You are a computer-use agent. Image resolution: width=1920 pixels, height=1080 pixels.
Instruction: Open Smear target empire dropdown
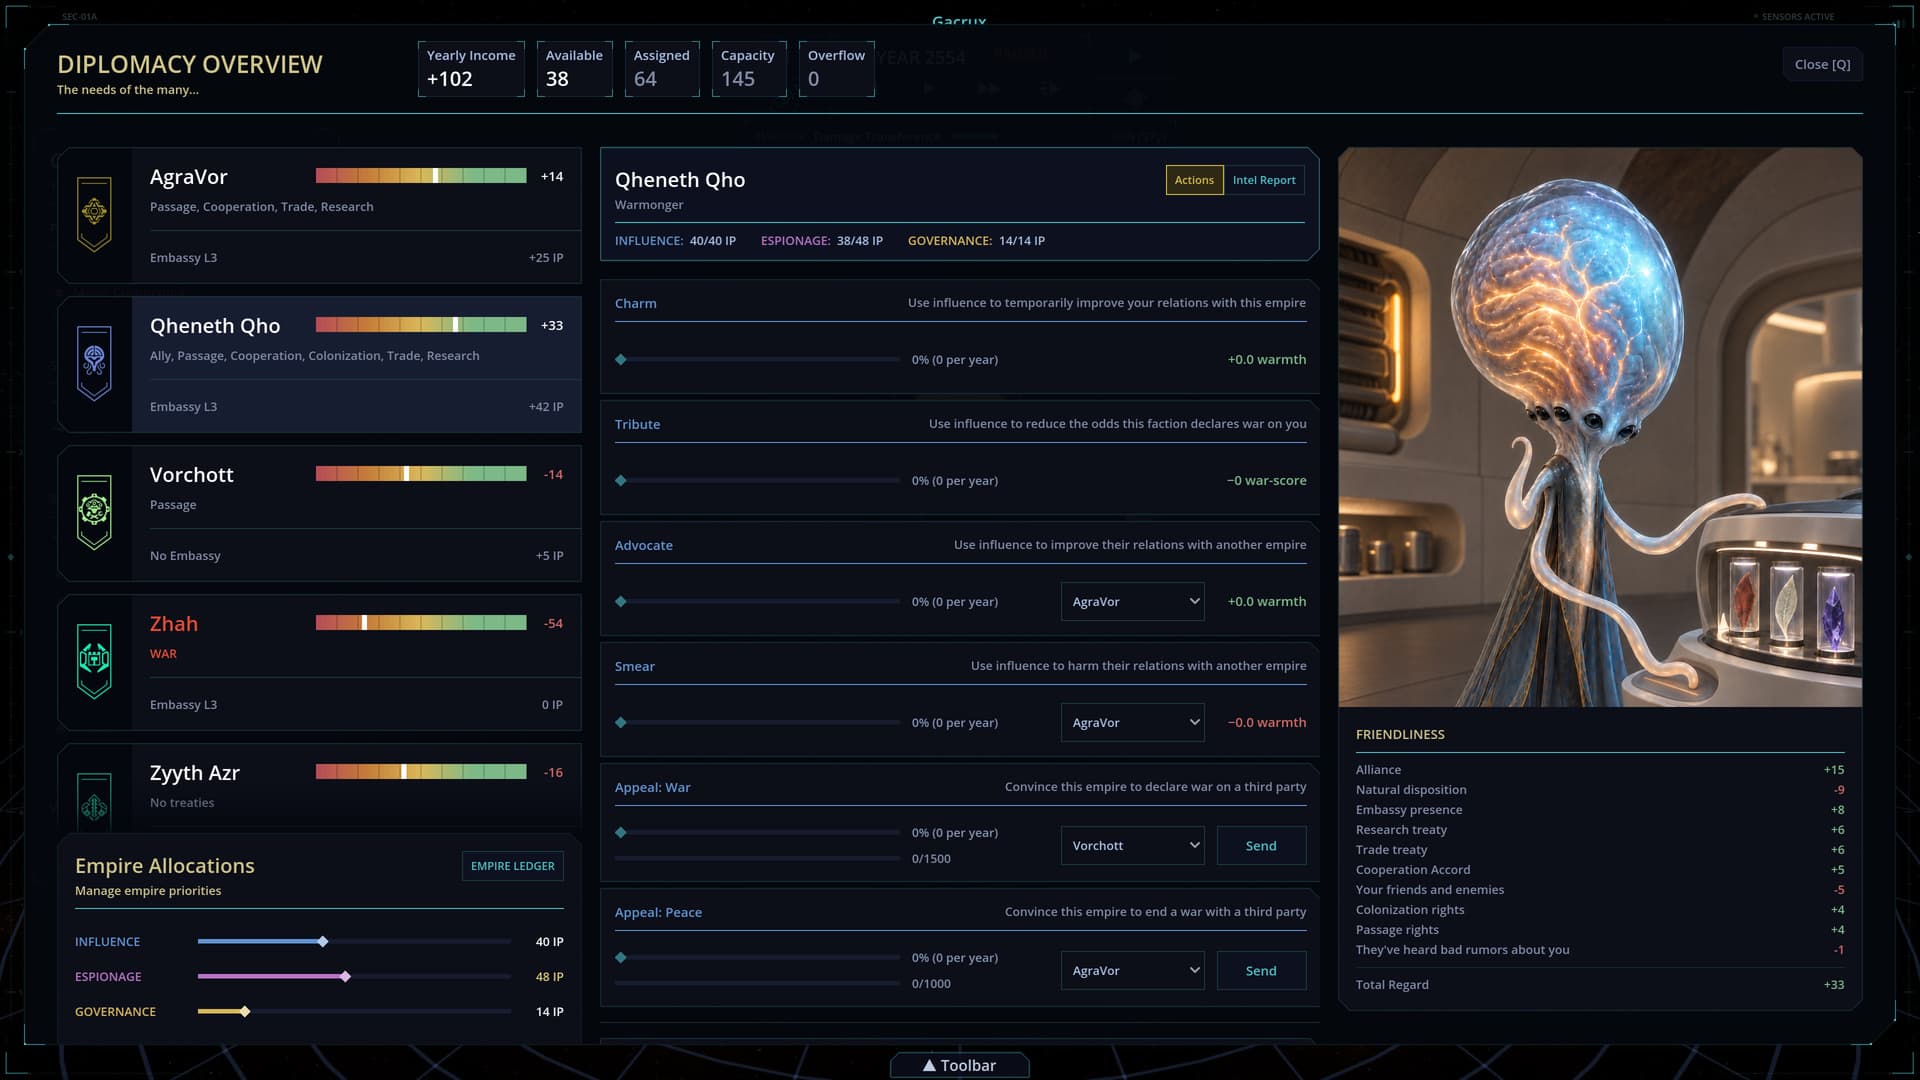(1132, 723)
